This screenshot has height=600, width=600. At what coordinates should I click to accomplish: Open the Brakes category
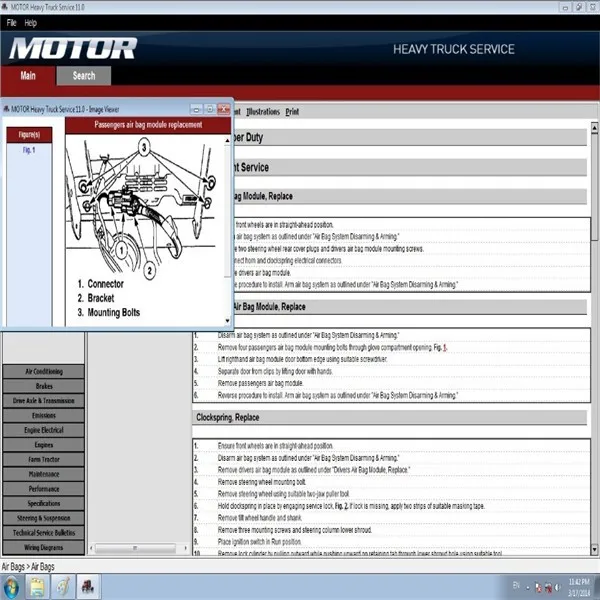[44, 386]
